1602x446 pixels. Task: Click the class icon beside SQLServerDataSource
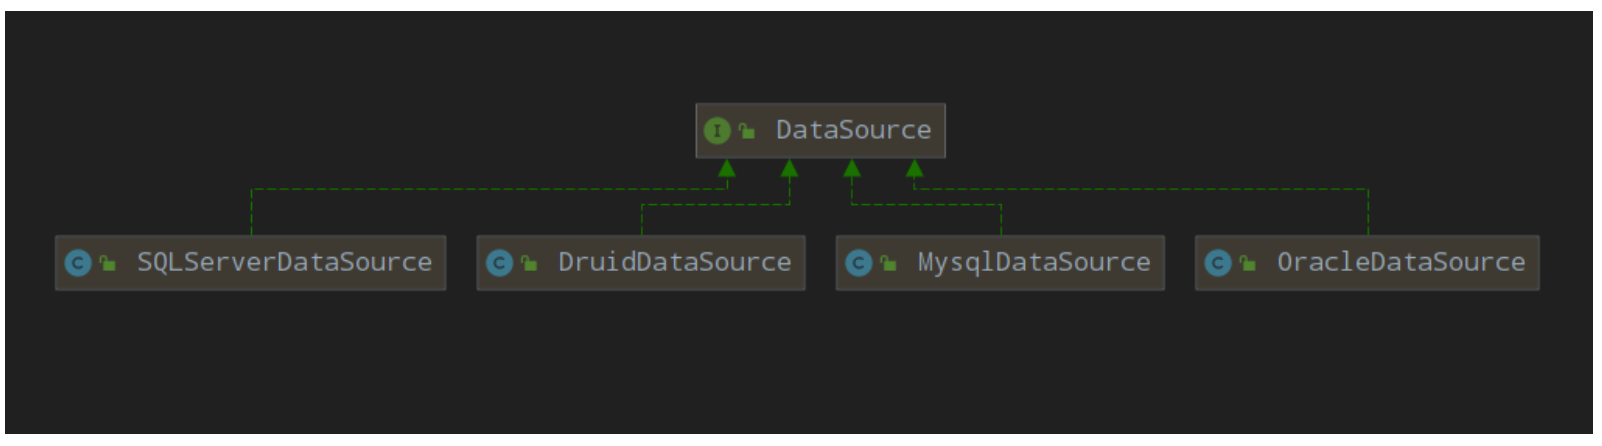click(x=78, y=263)
